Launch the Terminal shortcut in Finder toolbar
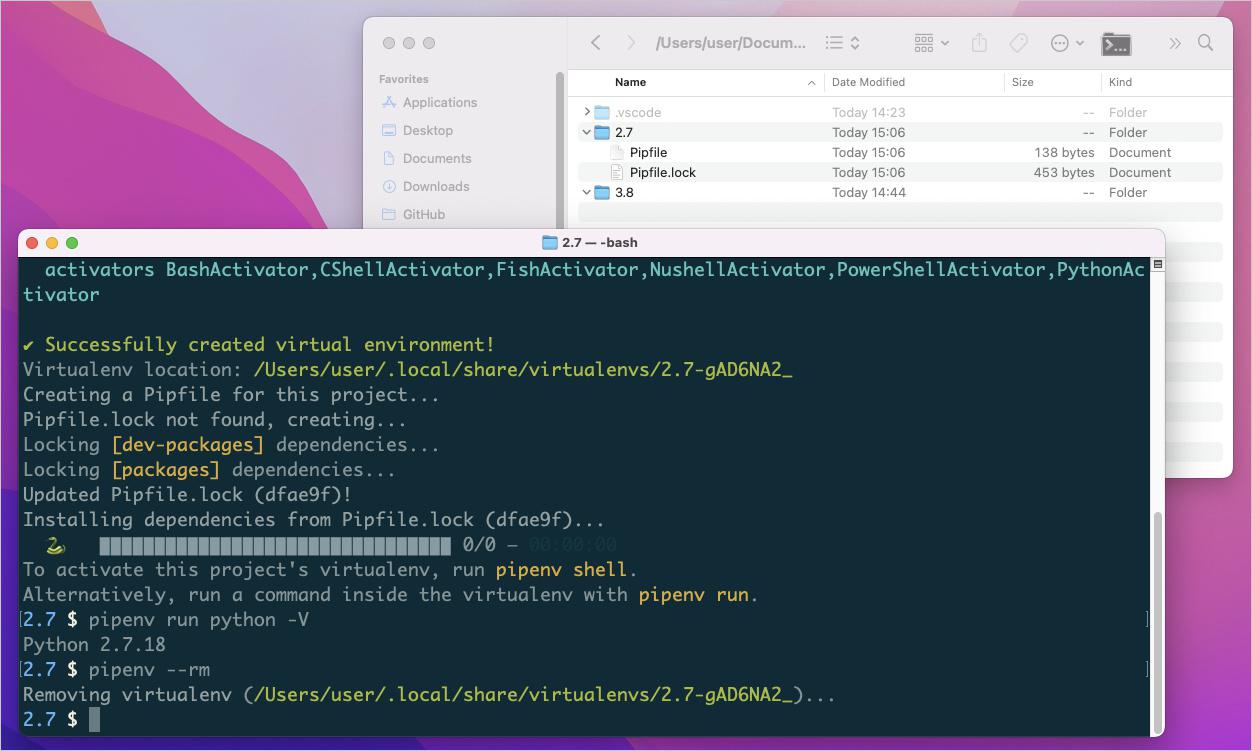 tap(1116, 43)
